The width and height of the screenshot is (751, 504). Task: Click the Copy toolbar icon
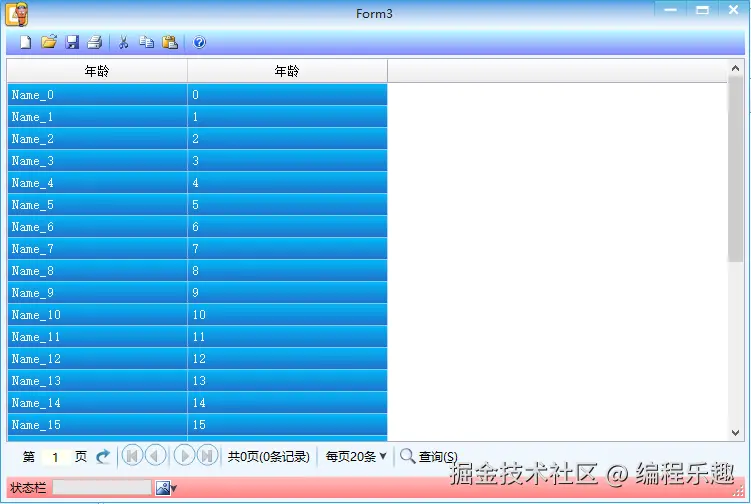(147, 42)
